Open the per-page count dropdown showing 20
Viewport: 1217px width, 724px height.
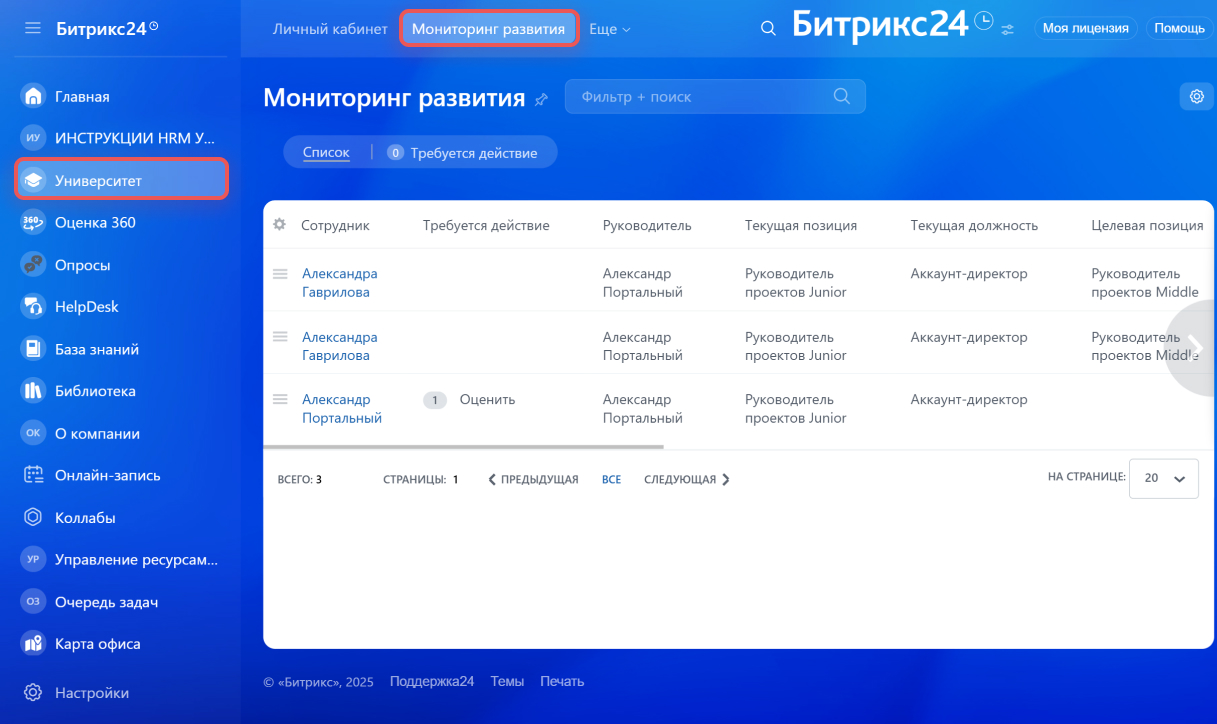[1163, 478]
